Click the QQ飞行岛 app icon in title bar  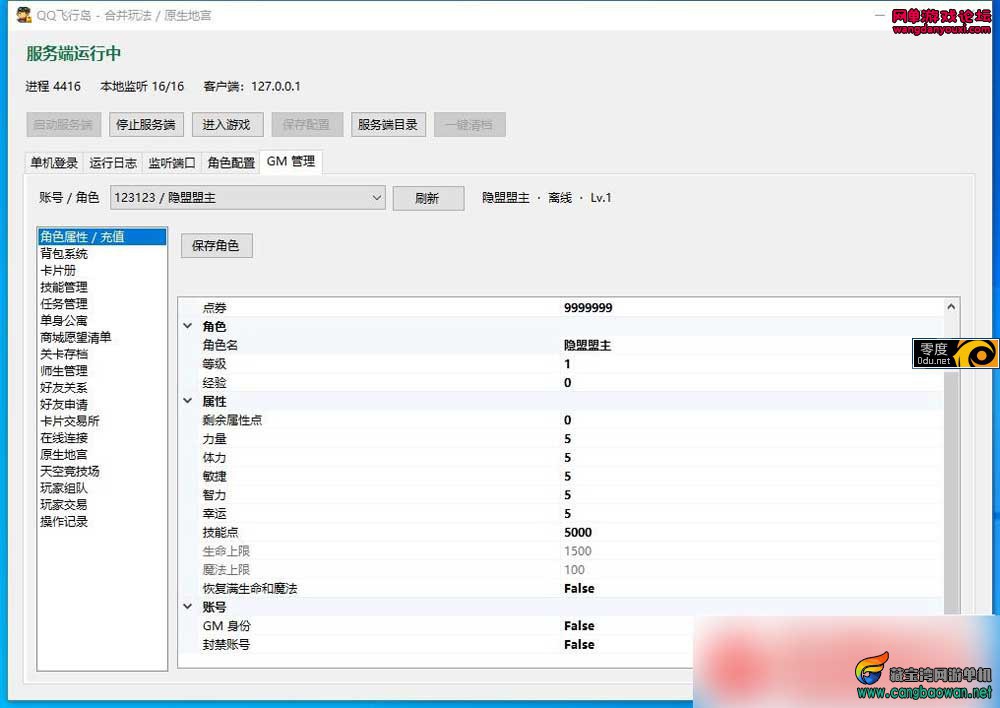24,15
